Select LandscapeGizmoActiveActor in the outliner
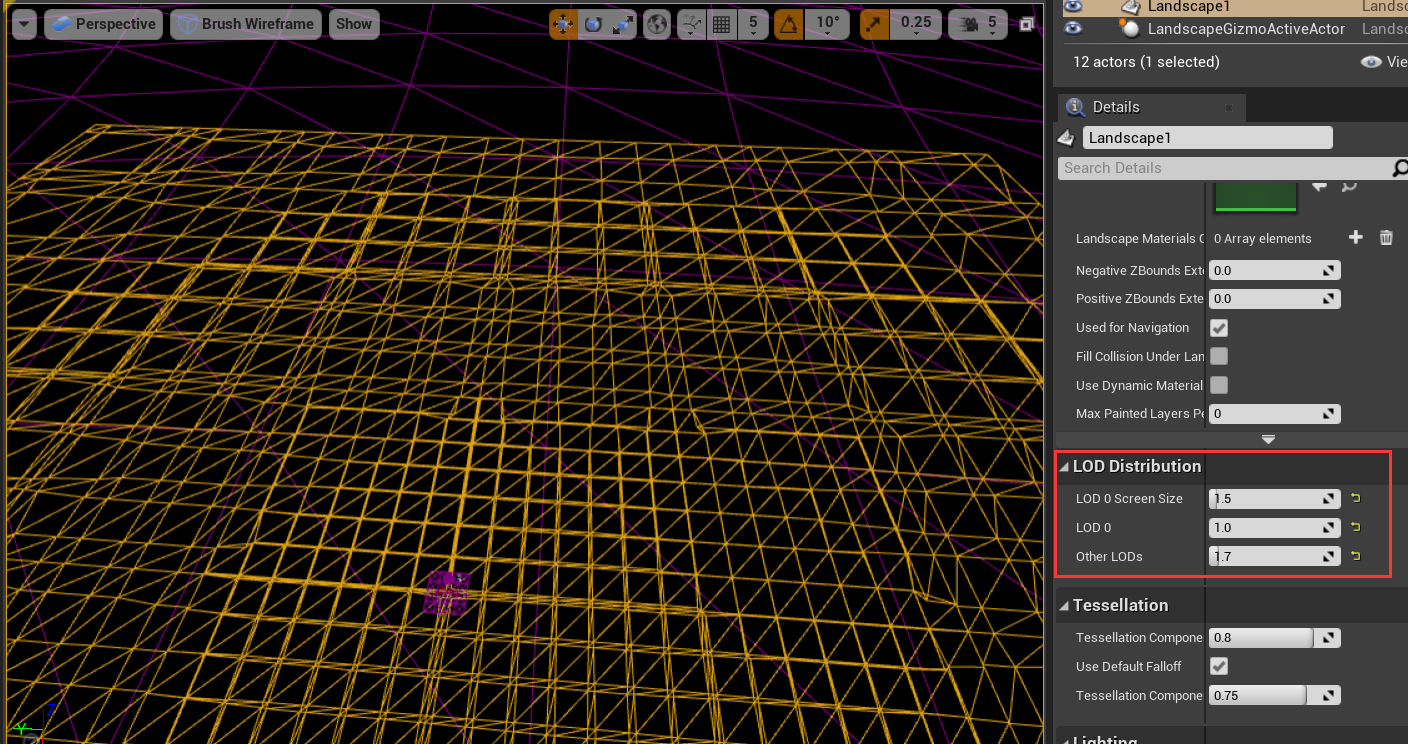Viewport: 1408px width, 744px height. 1246,29
